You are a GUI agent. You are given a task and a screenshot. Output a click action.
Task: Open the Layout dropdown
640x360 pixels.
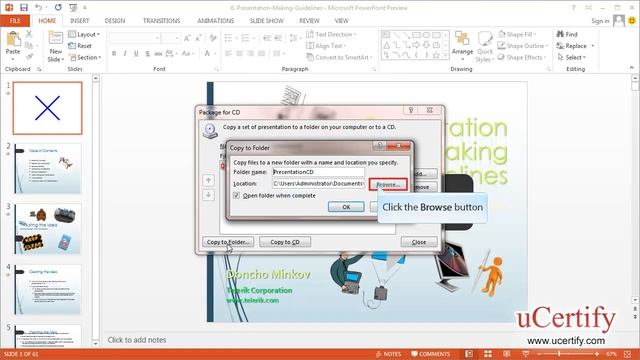pyautogui.click(x=84, y=34)
